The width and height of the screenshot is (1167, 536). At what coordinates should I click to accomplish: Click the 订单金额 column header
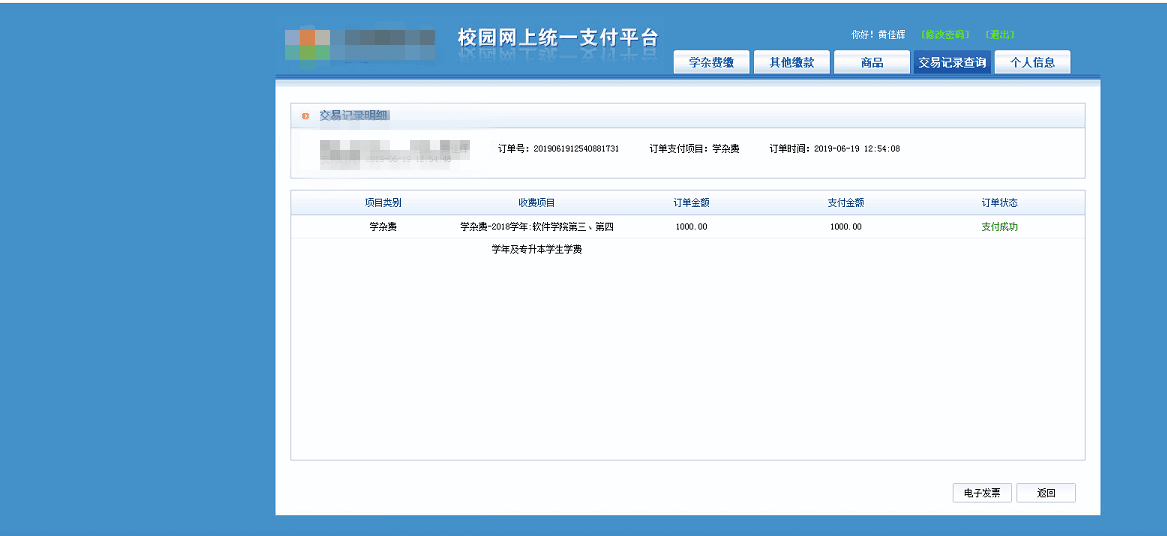(x=691, y=203)
